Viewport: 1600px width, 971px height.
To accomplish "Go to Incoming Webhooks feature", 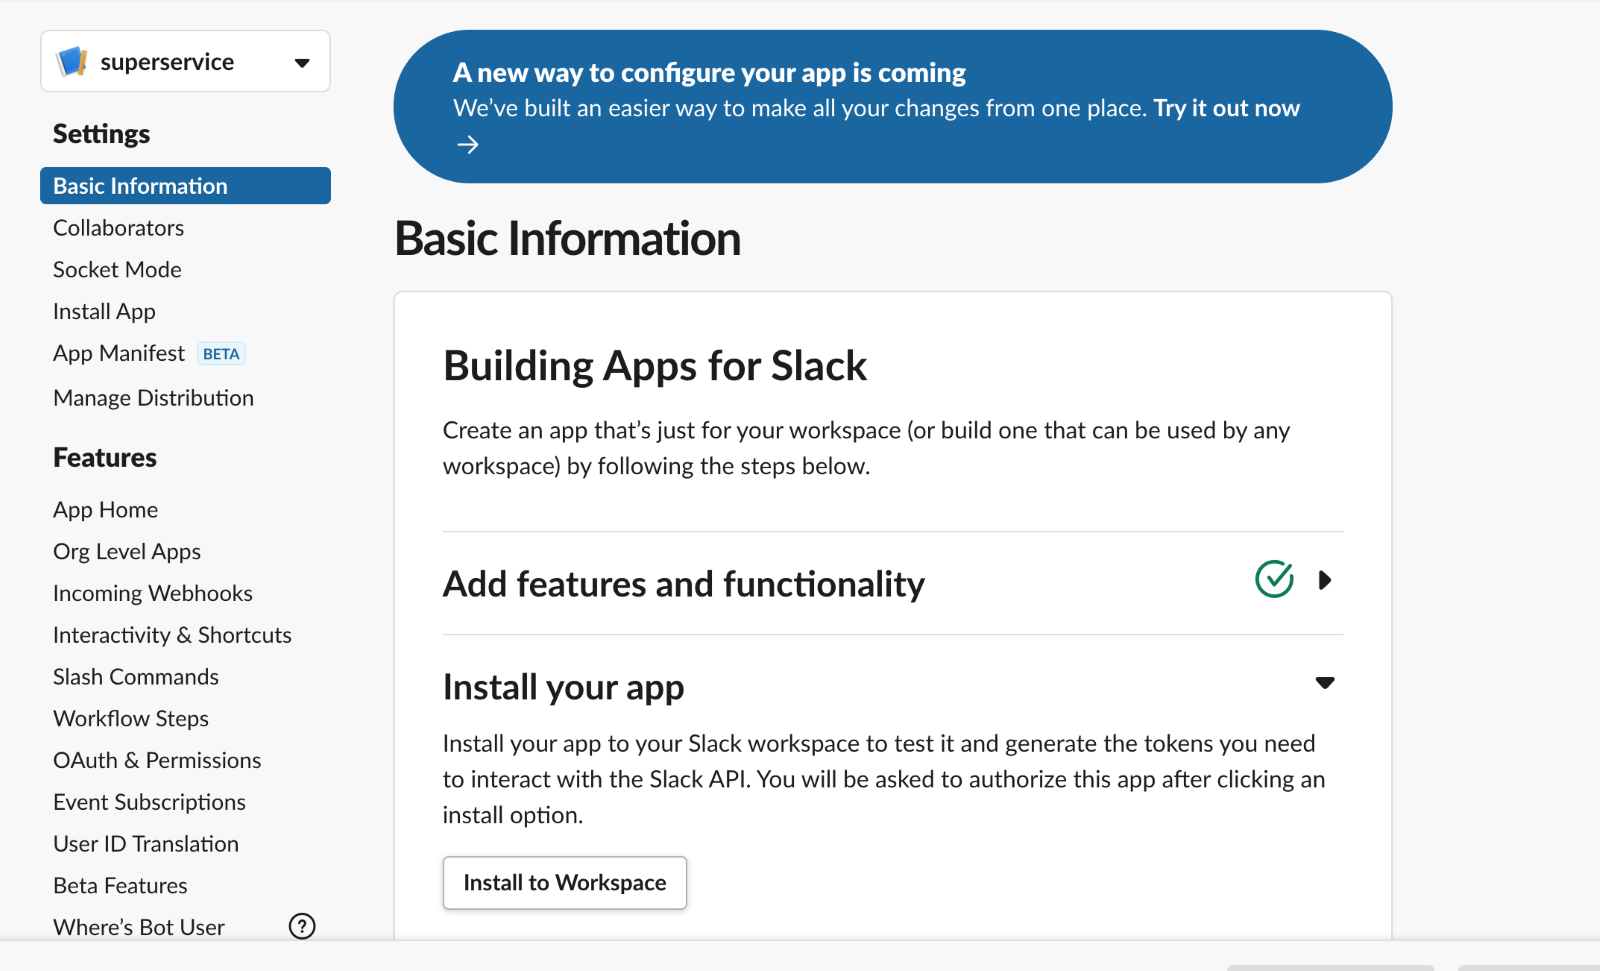I will [x=152, y=593].
